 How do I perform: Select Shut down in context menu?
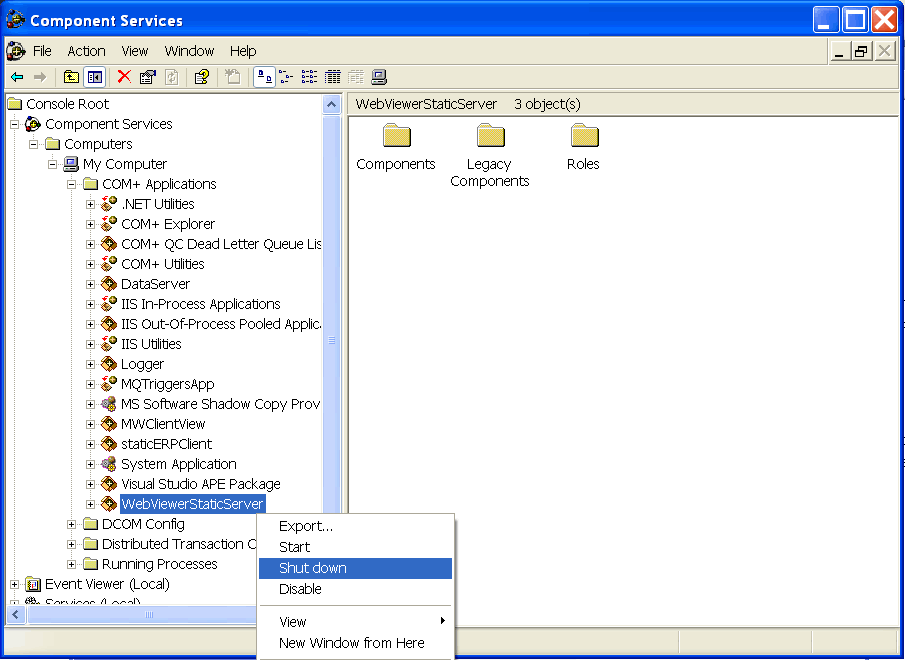click(356, 568)
